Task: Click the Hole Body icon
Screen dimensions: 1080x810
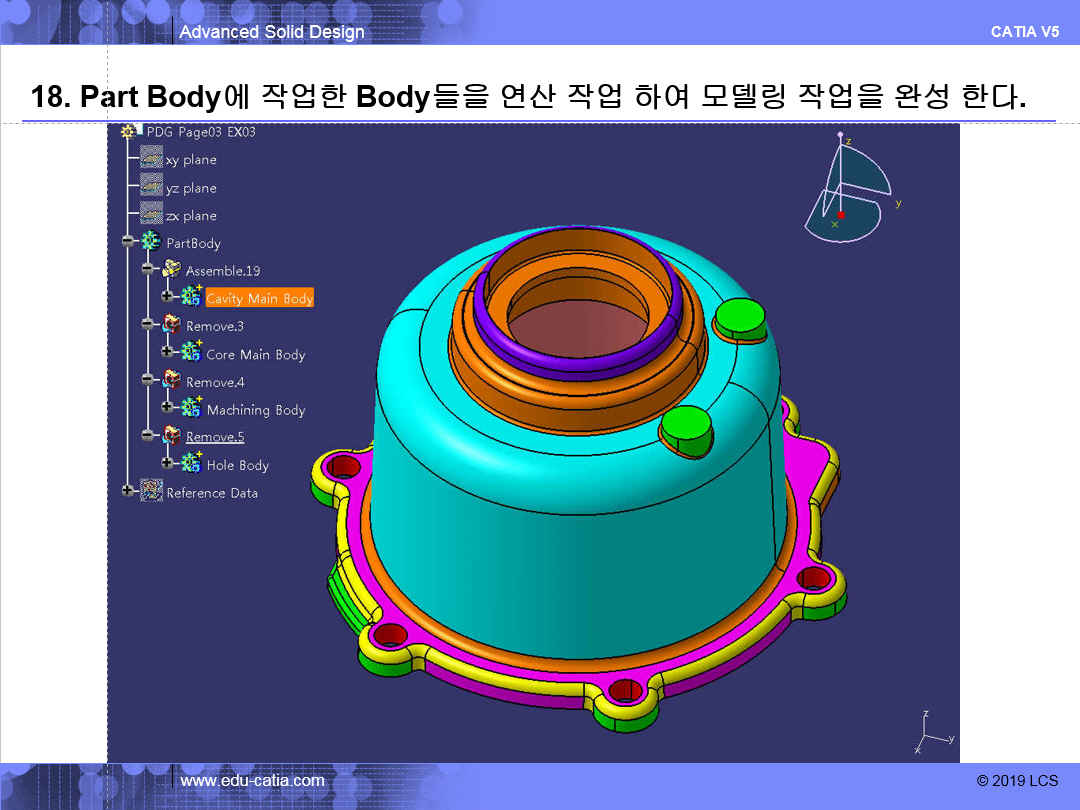Action: 191,465
